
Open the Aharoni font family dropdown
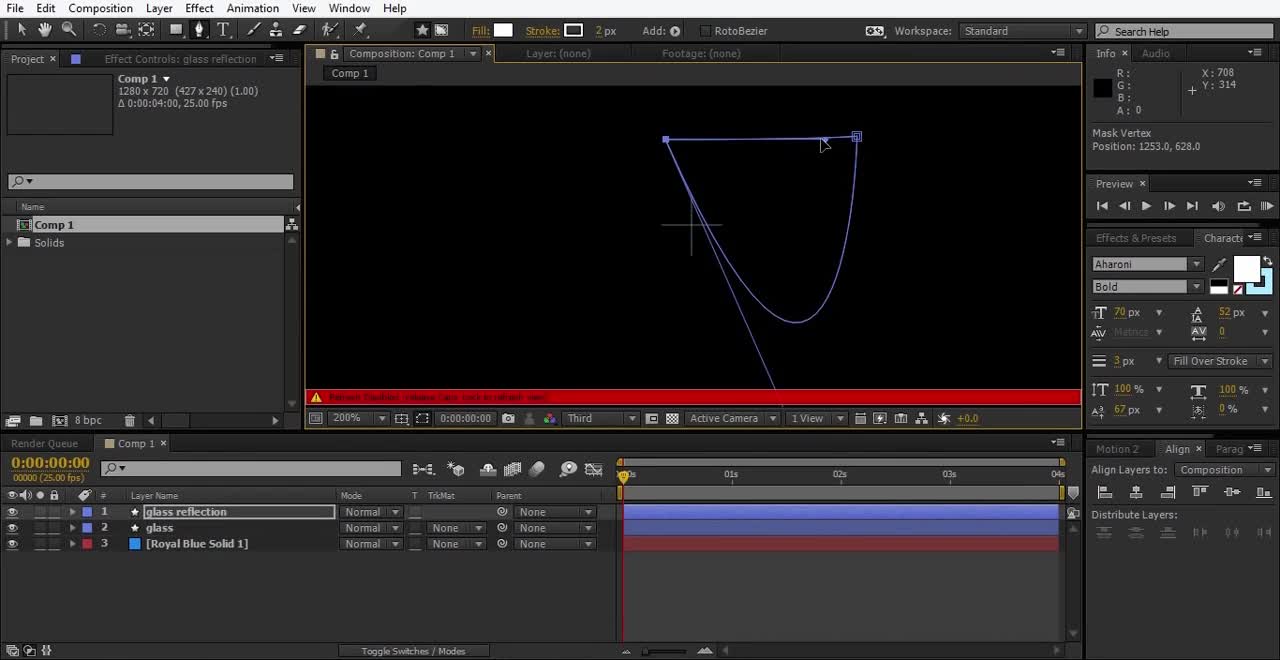pos(1147,265)
